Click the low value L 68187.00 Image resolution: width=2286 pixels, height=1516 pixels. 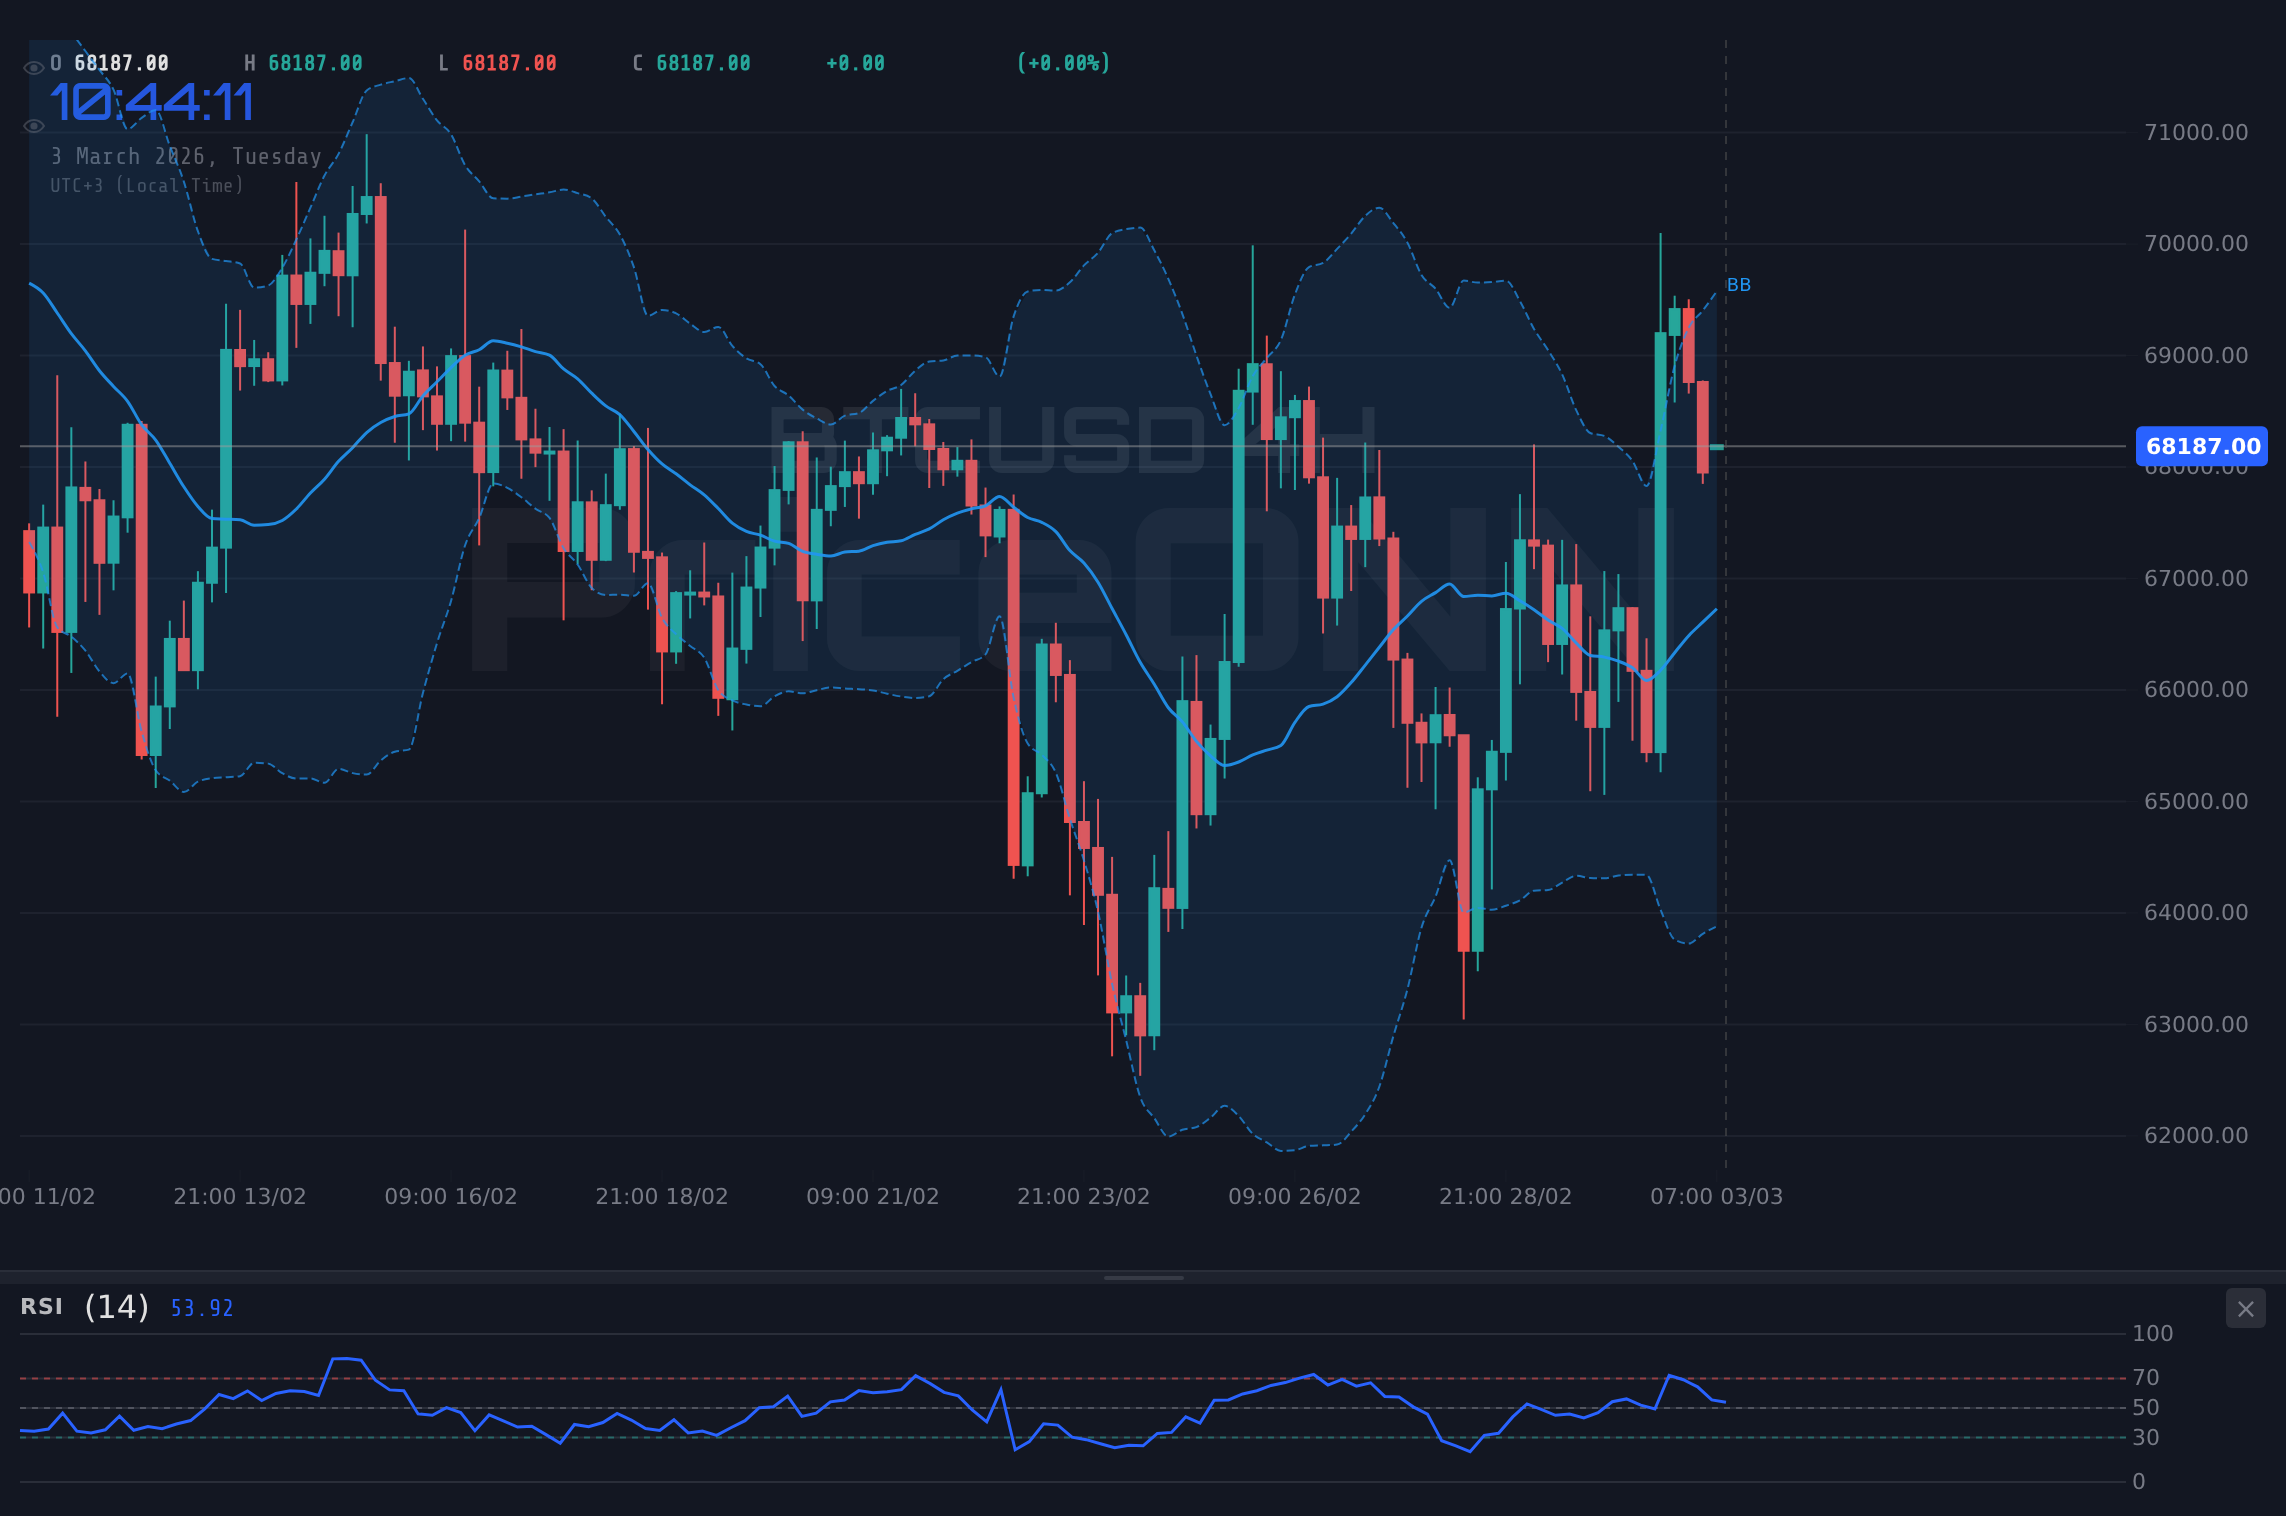click(497, 62)
